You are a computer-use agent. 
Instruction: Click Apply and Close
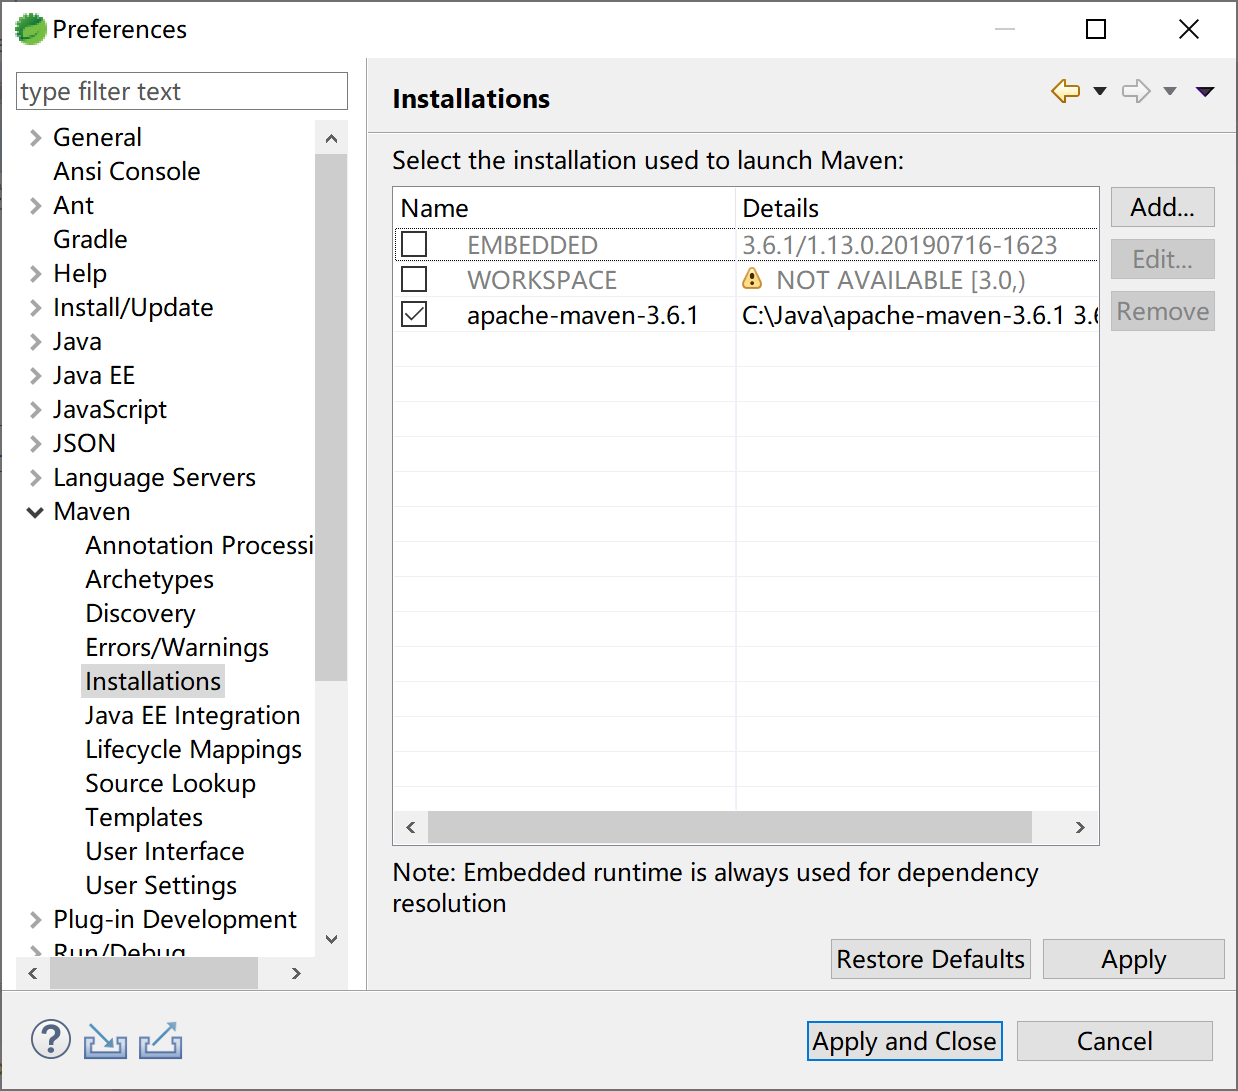pyautogui.click(x=904, y=1041)
